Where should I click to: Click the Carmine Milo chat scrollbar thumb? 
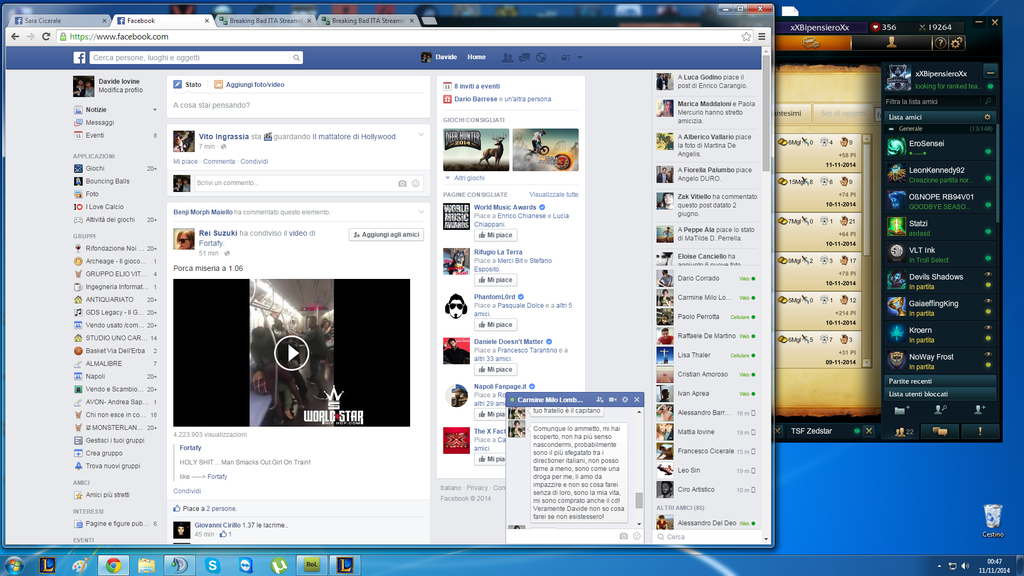(x=639, y=500)
